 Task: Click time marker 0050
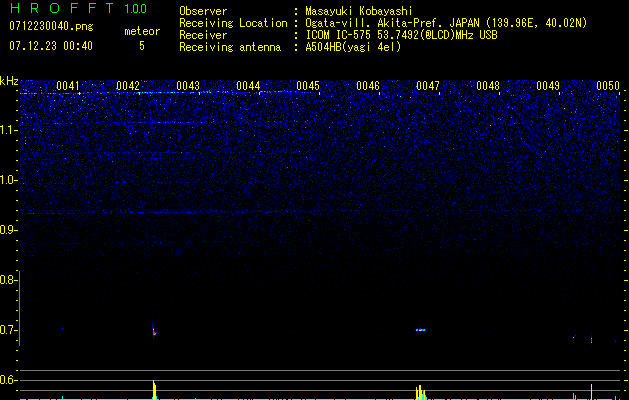[608, 86]
